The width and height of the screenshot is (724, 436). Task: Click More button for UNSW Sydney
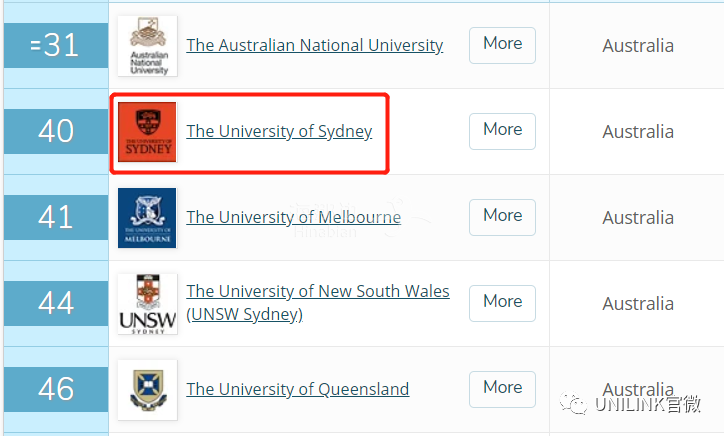[502, 303]
